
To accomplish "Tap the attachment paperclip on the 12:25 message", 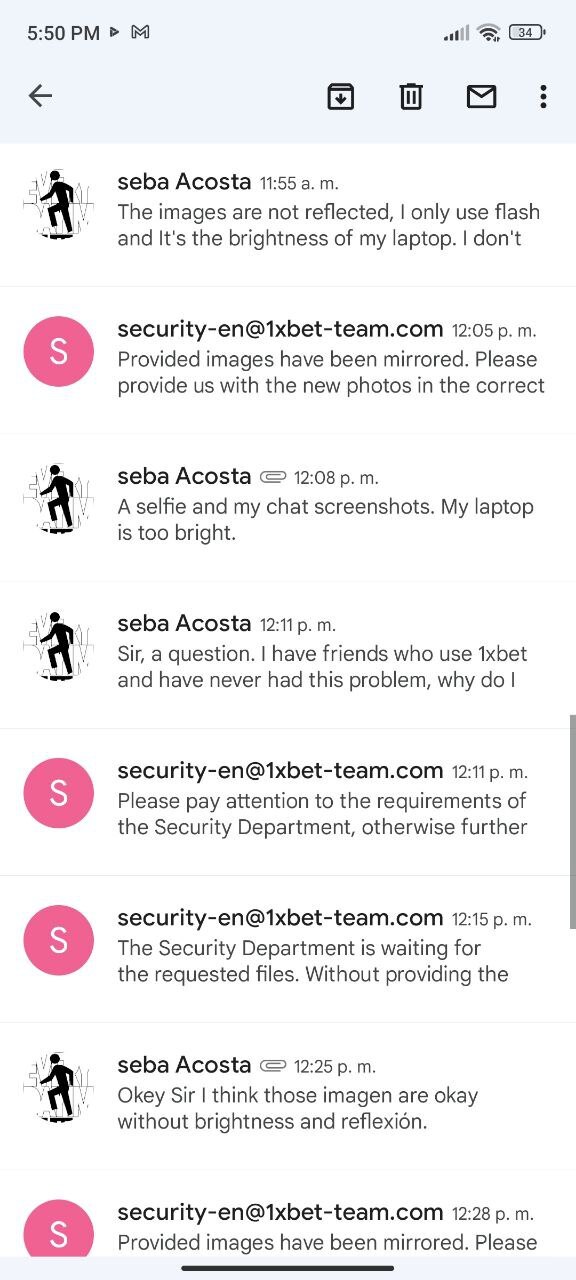I will click(273, 1065).
